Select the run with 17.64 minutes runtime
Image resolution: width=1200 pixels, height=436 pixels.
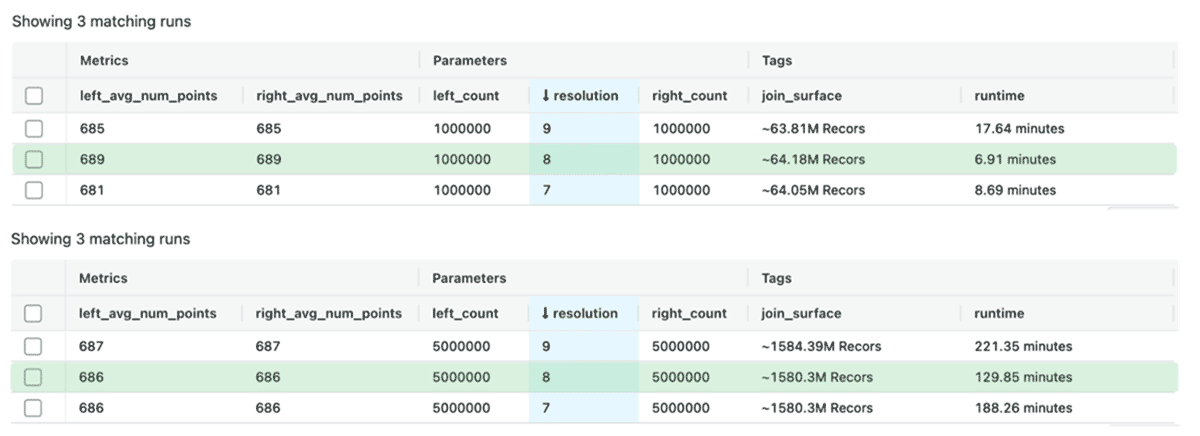(34, 129)
